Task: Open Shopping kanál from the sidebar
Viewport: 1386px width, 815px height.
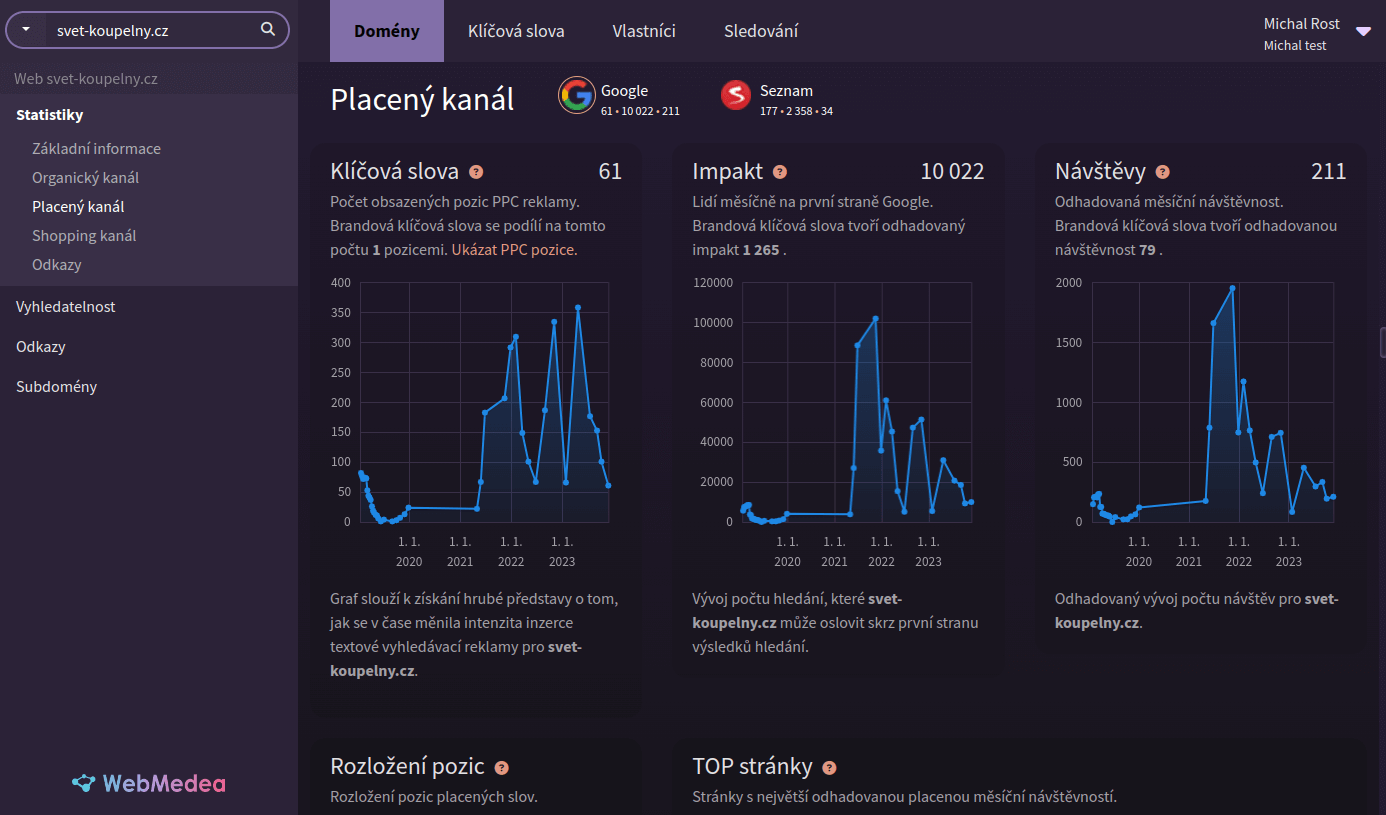Action: tap(84, 235)
